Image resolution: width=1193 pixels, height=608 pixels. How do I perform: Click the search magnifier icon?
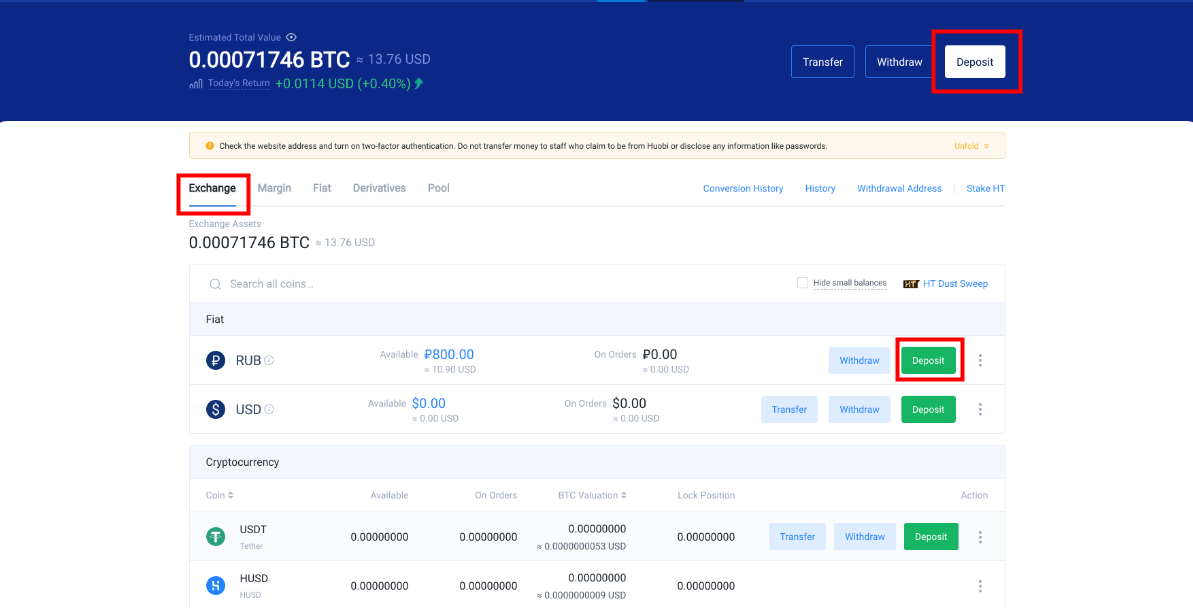pos(215,284)
